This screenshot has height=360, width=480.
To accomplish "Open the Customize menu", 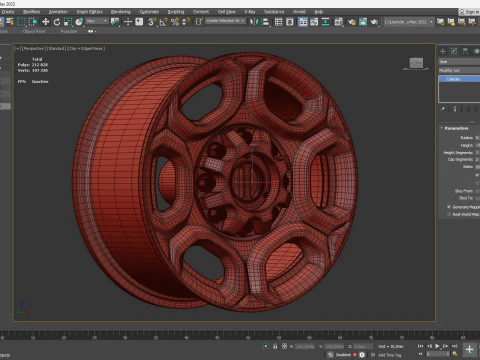I will pyautogui.click(x=149, y=12).
